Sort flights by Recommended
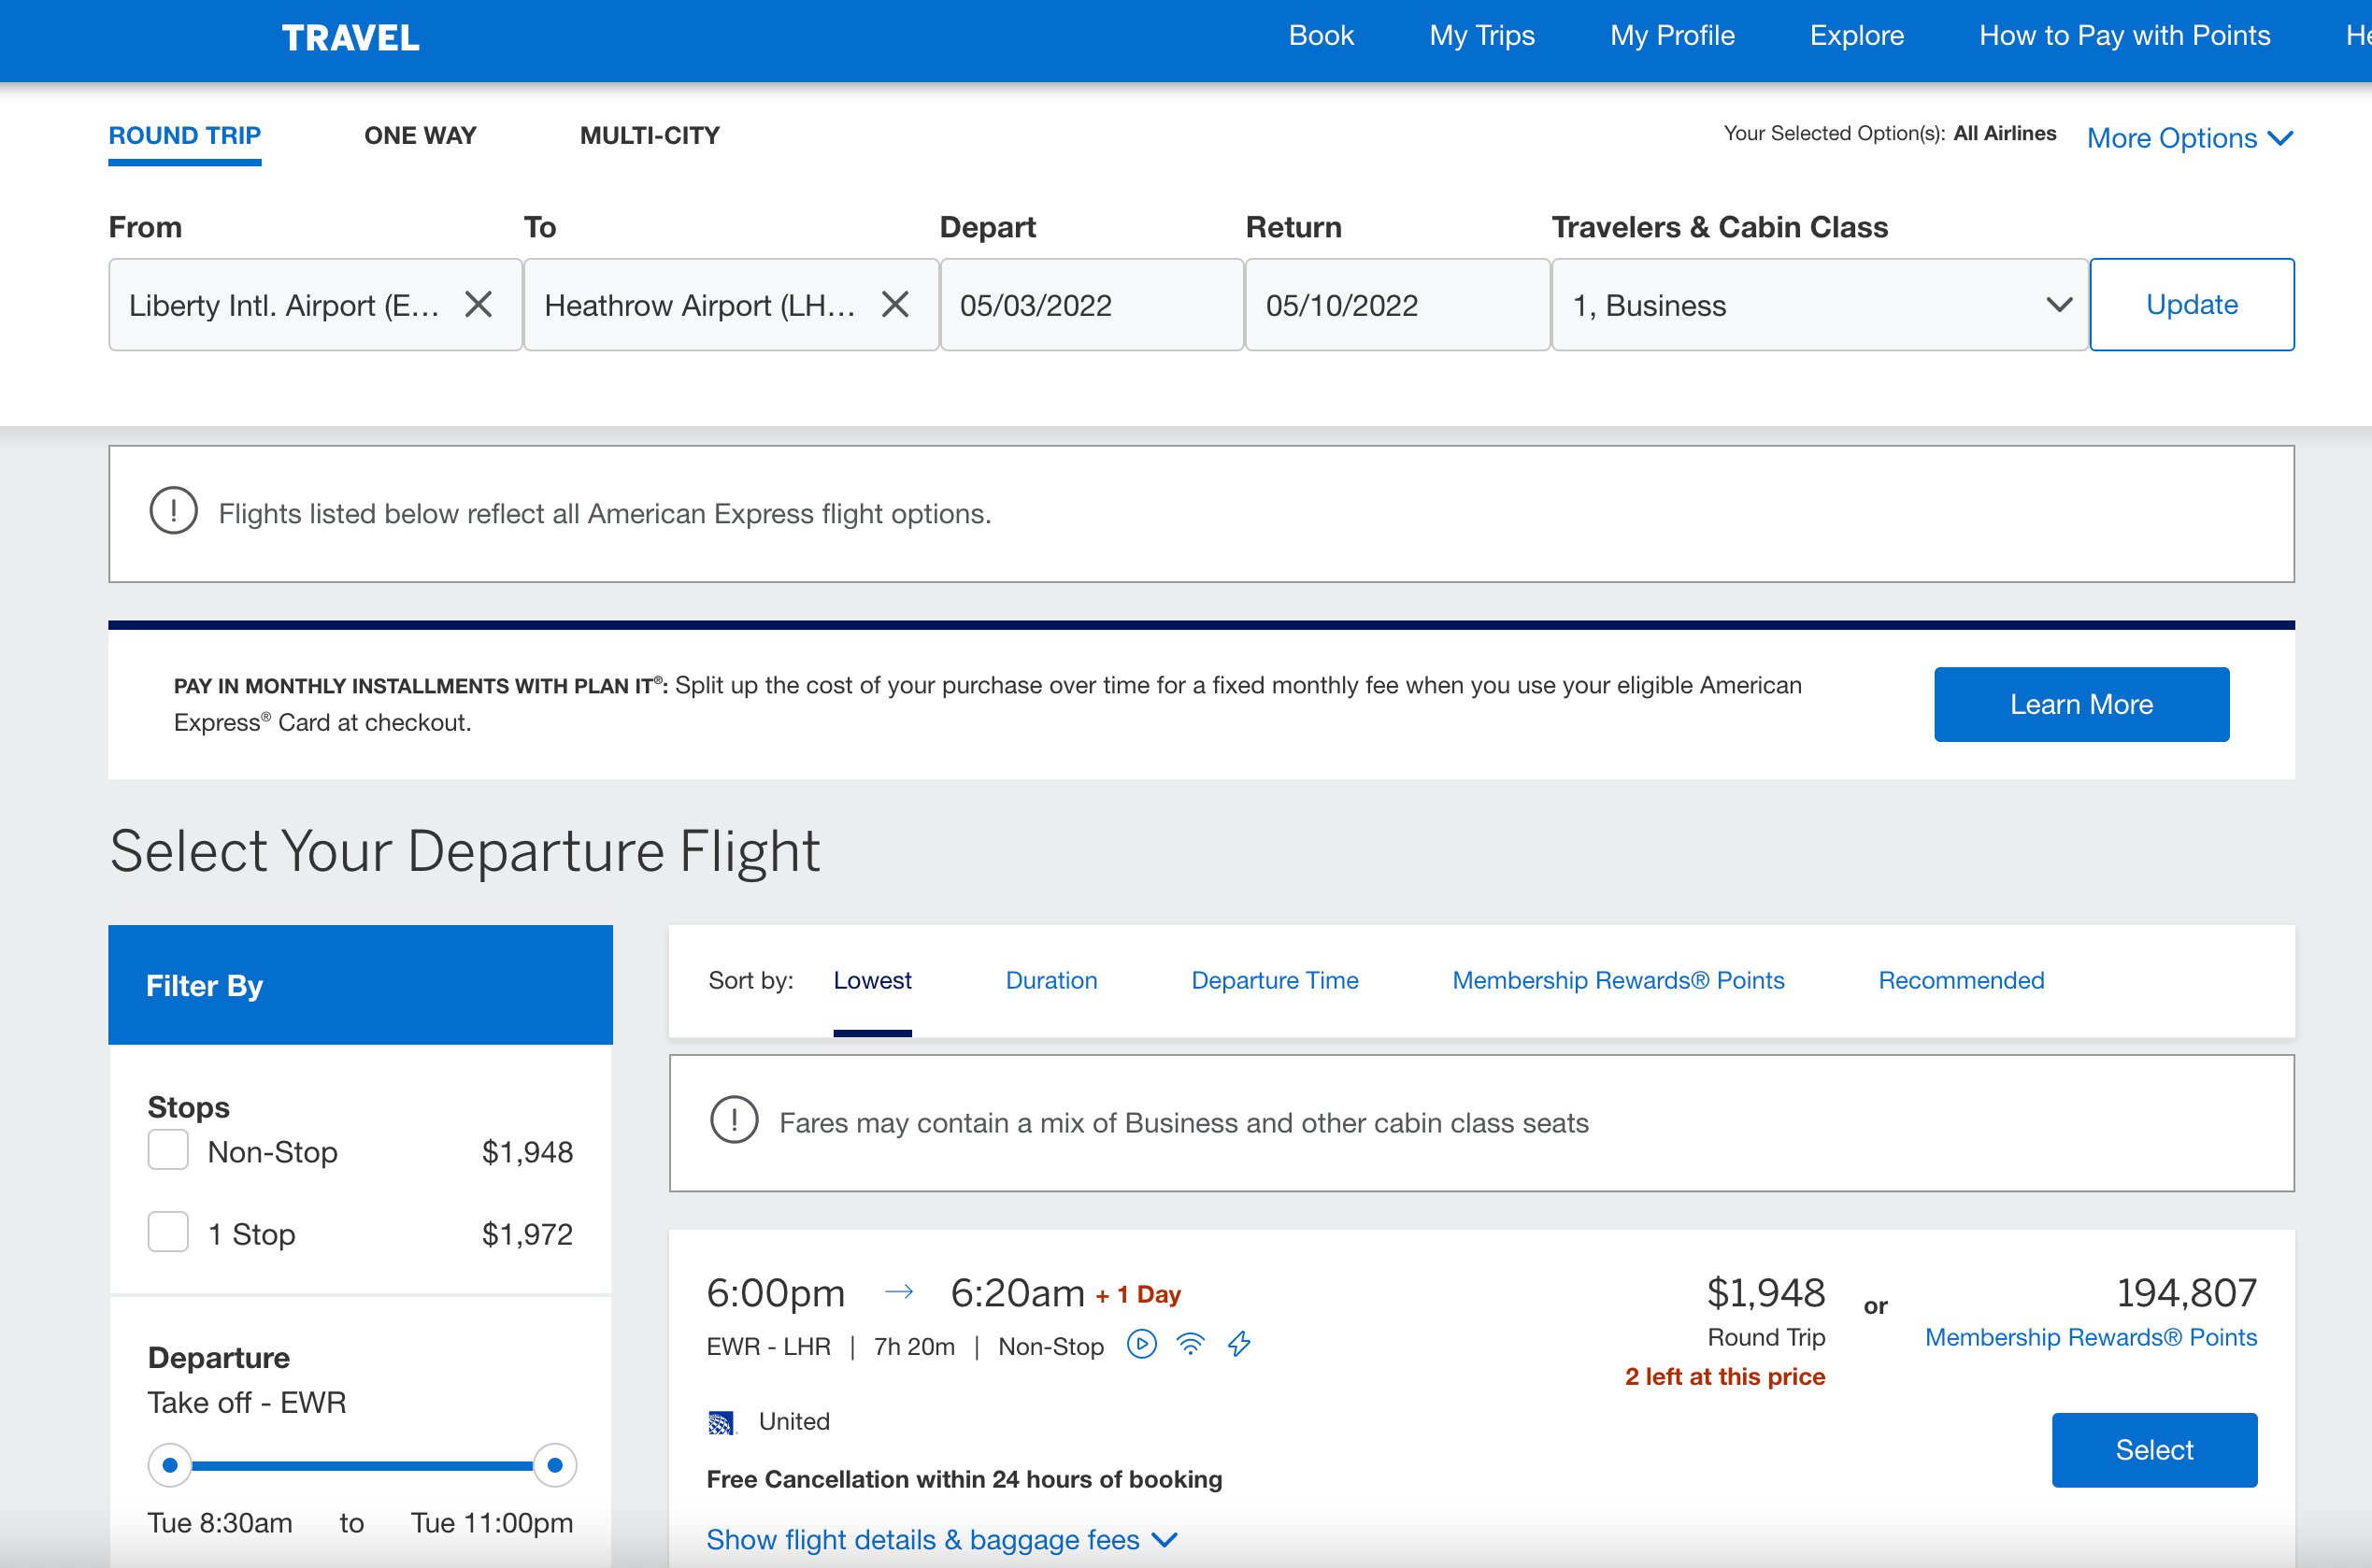Viewport: 2372px width, 1568px height. click(x=1961, y=981)
